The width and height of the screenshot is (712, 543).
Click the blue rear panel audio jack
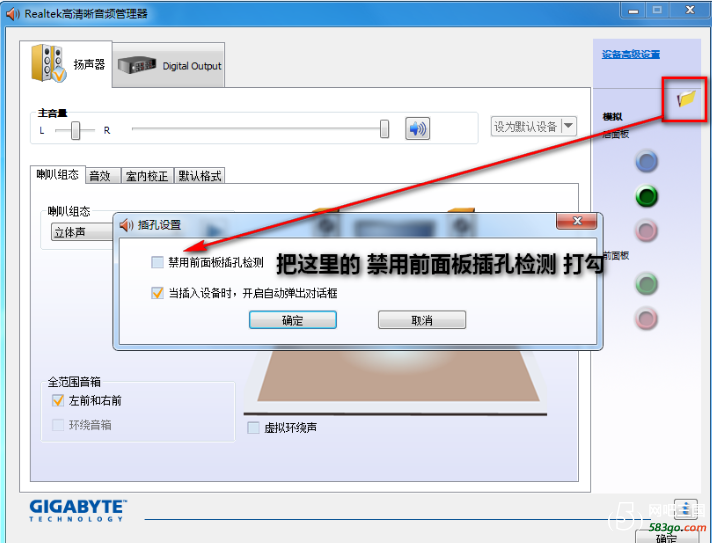[646, 162]
